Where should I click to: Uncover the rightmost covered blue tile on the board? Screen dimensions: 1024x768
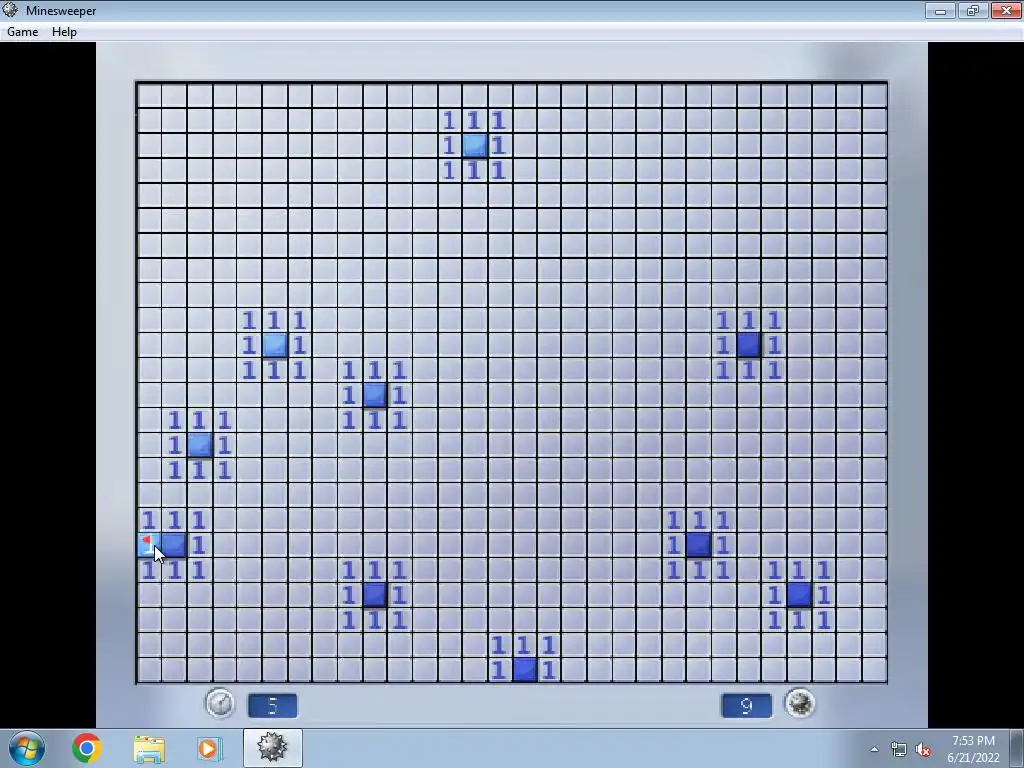coord(799,595)
